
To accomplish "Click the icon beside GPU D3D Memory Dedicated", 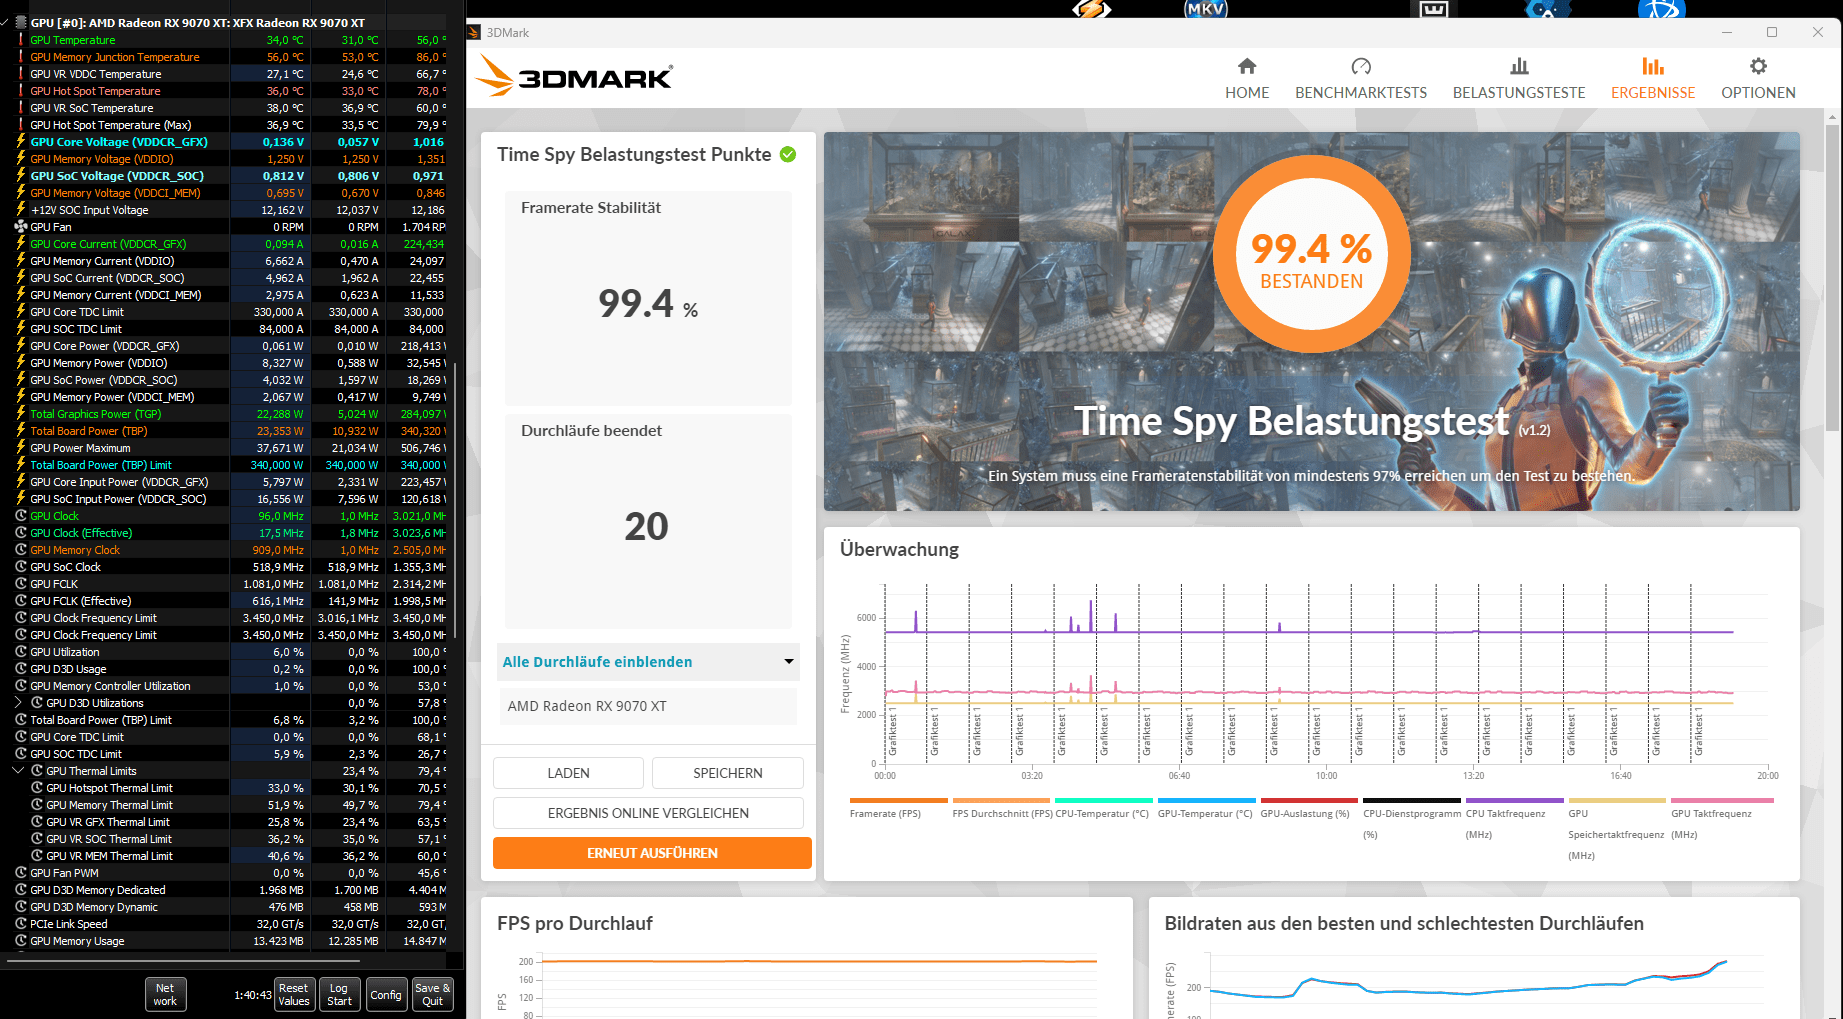I will click(x=21, y=890).
